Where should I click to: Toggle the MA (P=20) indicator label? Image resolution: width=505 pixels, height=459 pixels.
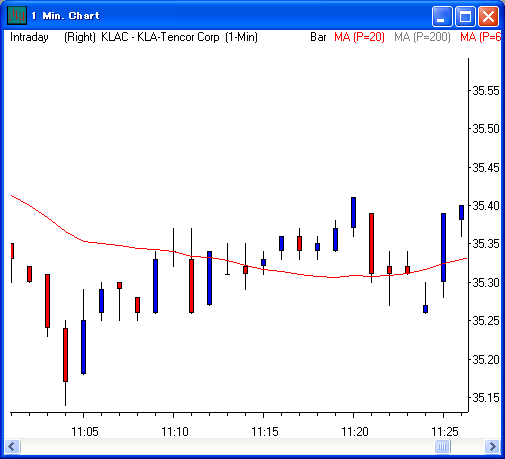click(359, 37)
